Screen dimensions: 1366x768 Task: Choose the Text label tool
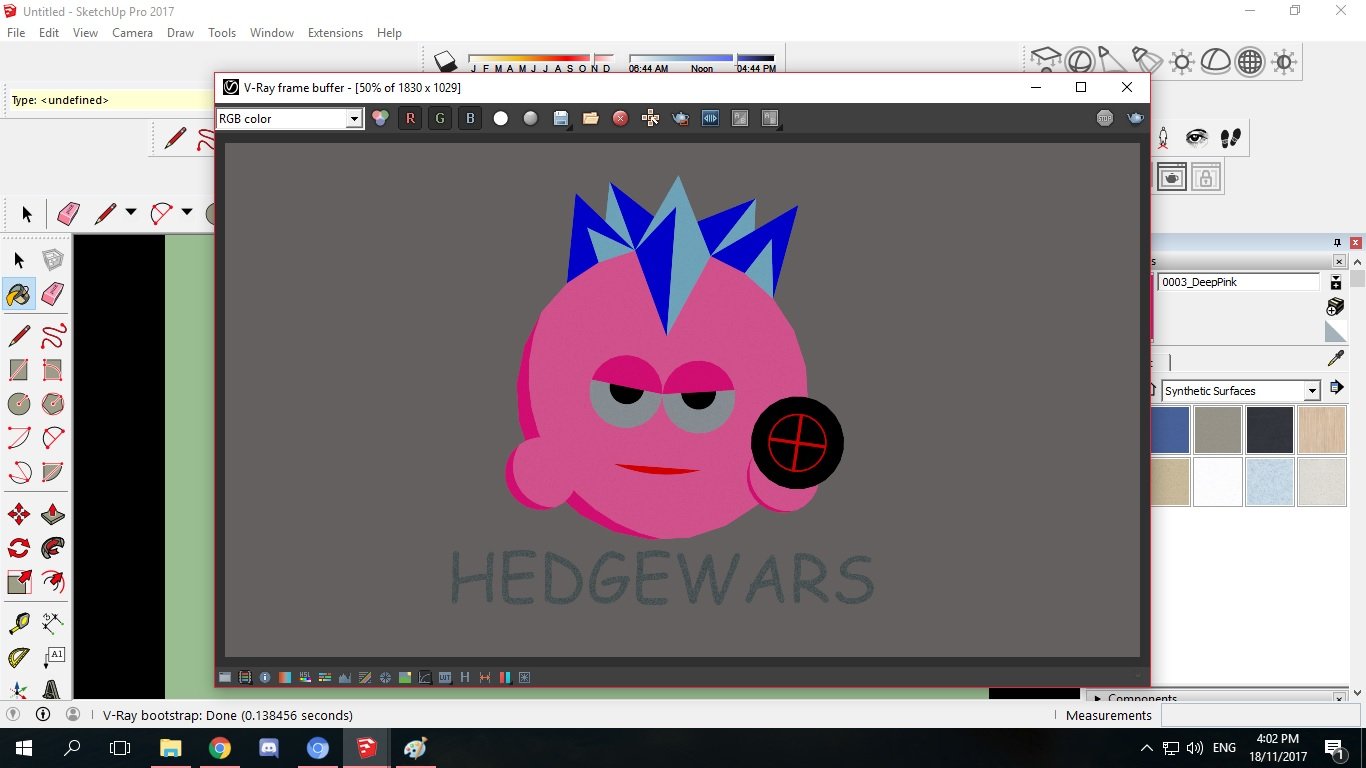tap(53, 658)
